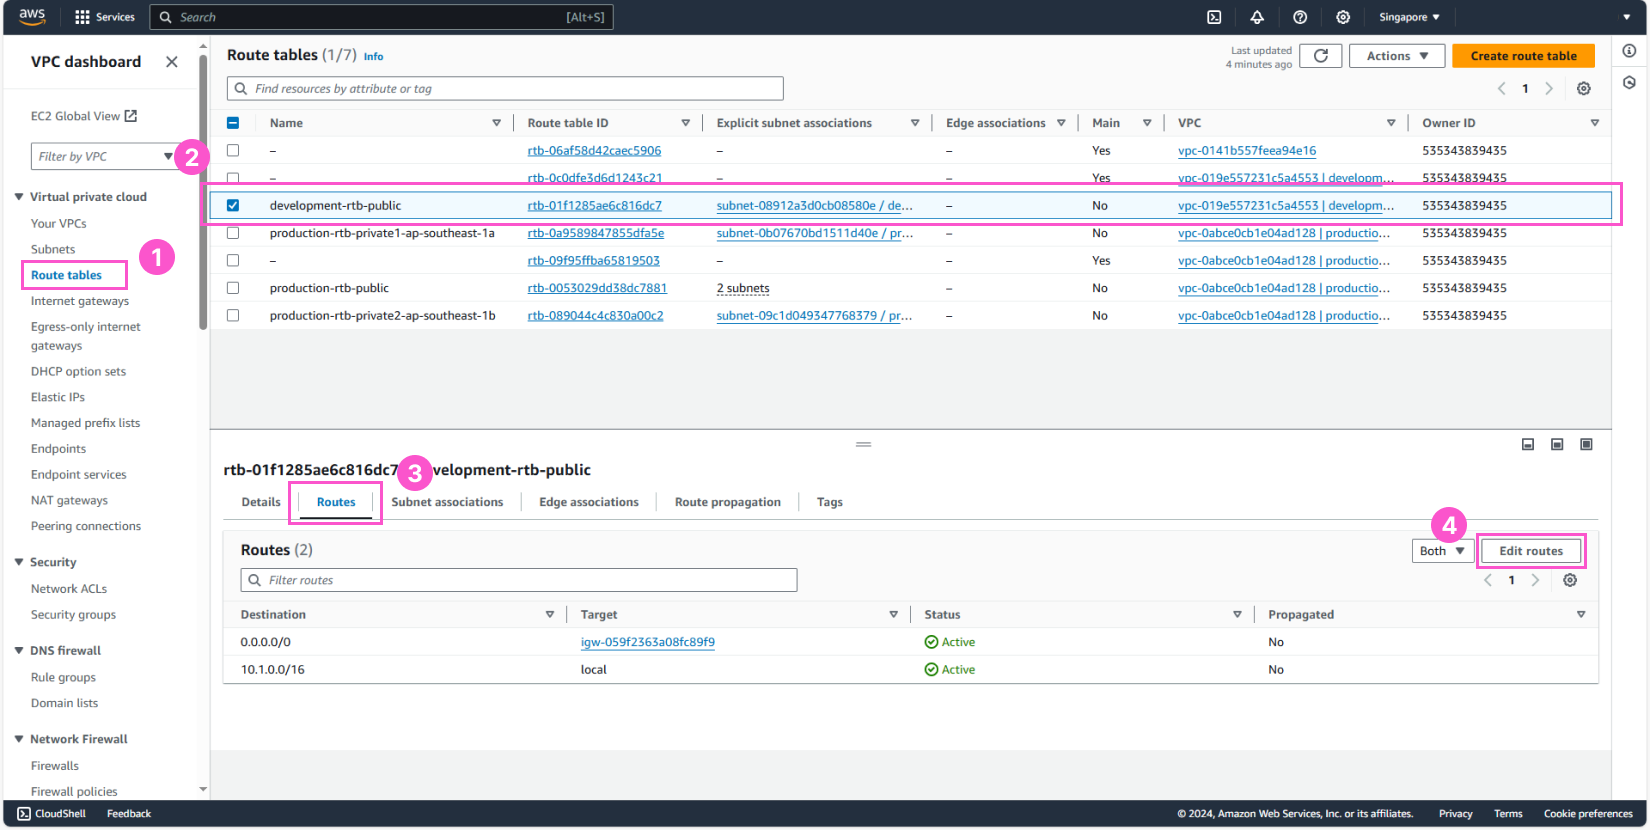Grab the split panel resize handle
Image resolution: width=1650 pixels, height=830 pixels.
864,444
